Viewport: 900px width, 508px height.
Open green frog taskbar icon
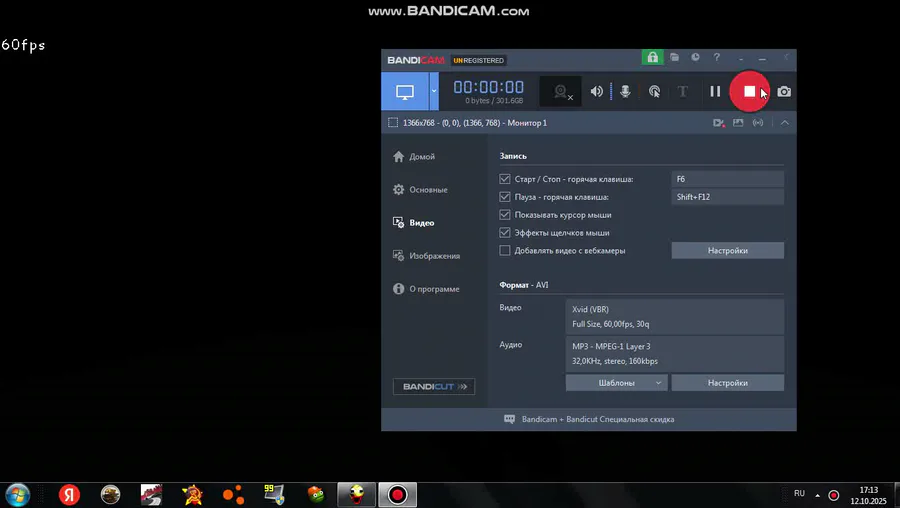click(316, 495)
